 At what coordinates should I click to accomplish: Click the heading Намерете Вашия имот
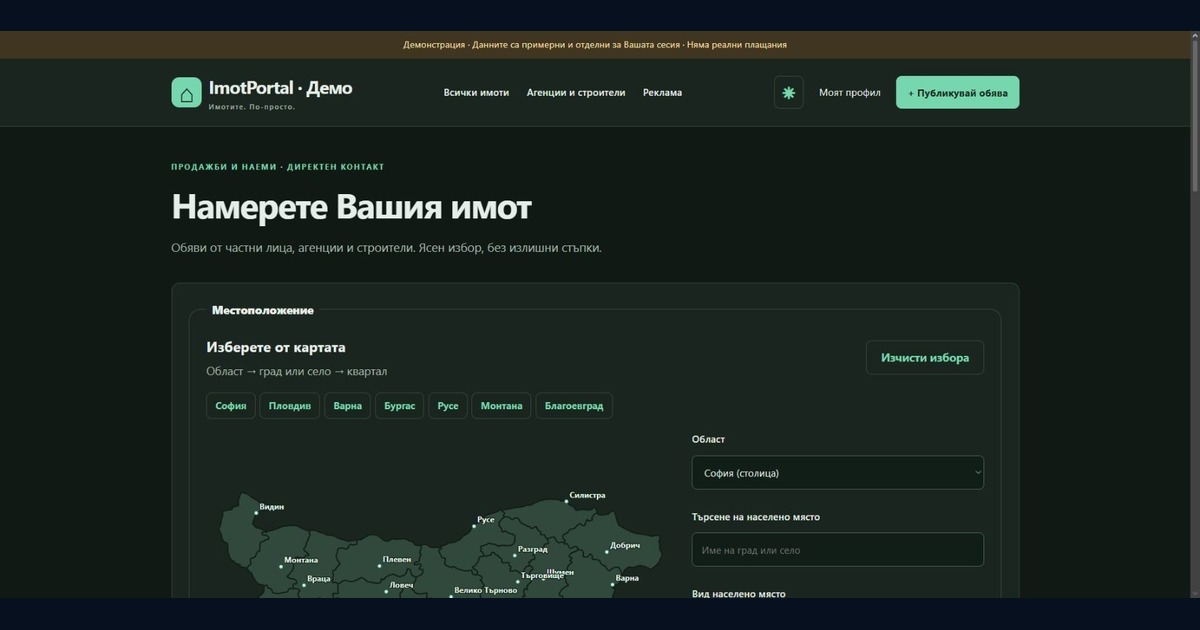[352, 207]
